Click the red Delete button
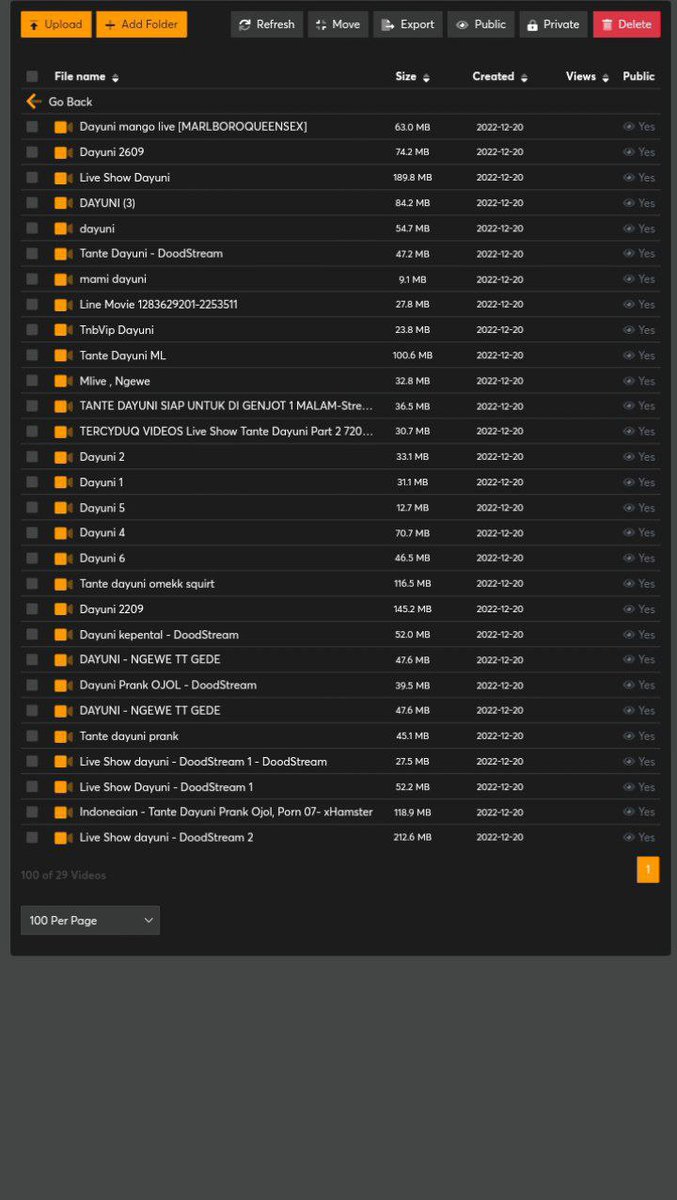677x1200 pixels. pos(627,24)
